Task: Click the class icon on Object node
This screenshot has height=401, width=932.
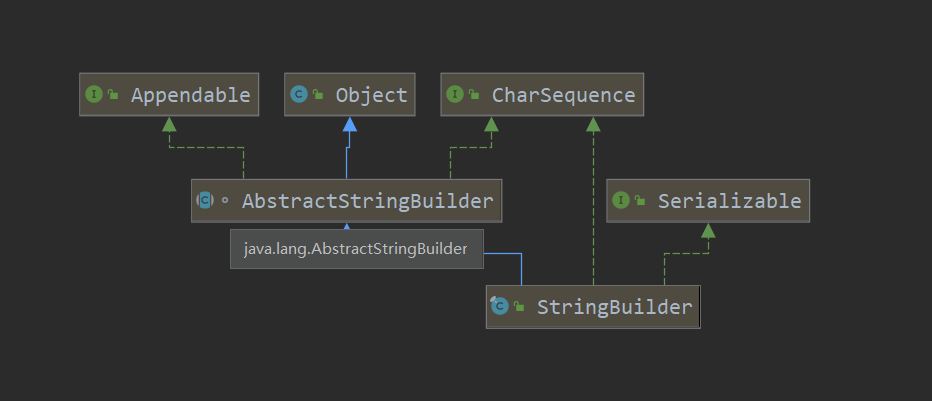Action: pyautogui.click(x=299, y=95)
